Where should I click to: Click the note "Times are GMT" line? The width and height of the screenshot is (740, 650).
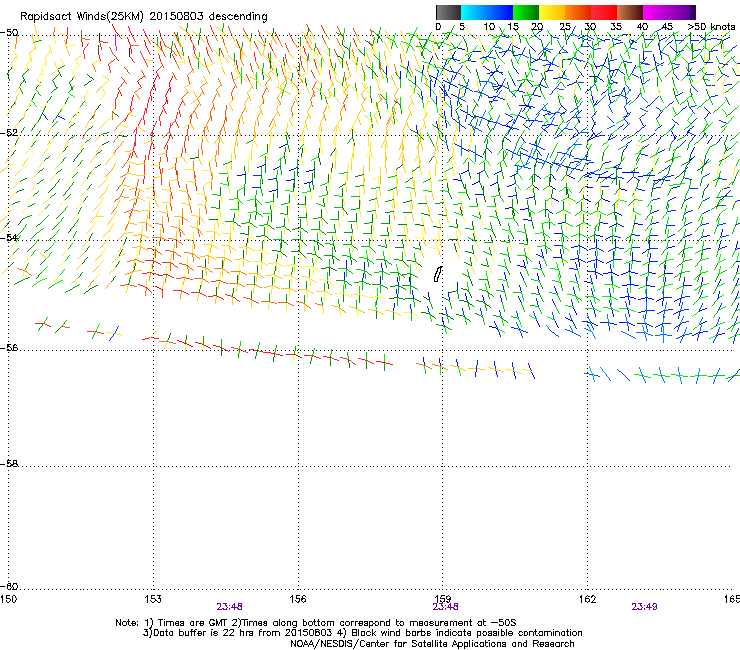pyautogui.click(x=316, y=623)
